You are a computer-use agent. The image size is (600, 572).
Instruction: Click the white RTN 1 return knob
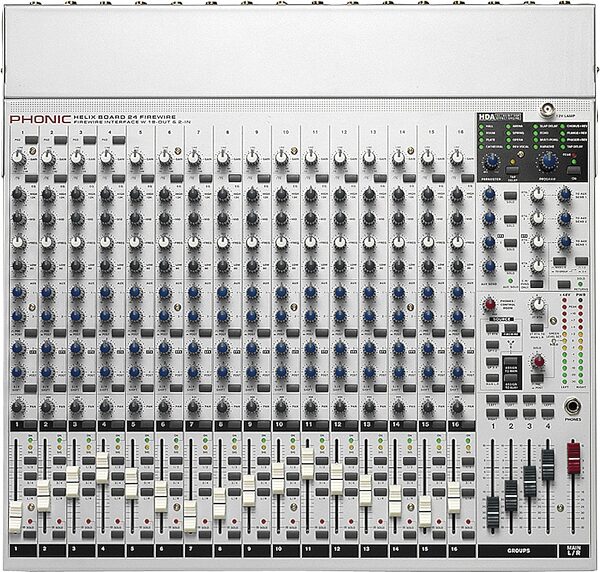[x=537, y=195]
